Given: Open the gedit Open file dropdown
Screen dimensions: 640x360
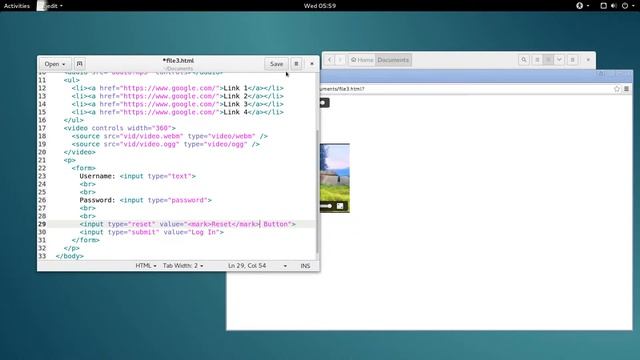Looking at the screenshot, I should [x=55, y=64].
